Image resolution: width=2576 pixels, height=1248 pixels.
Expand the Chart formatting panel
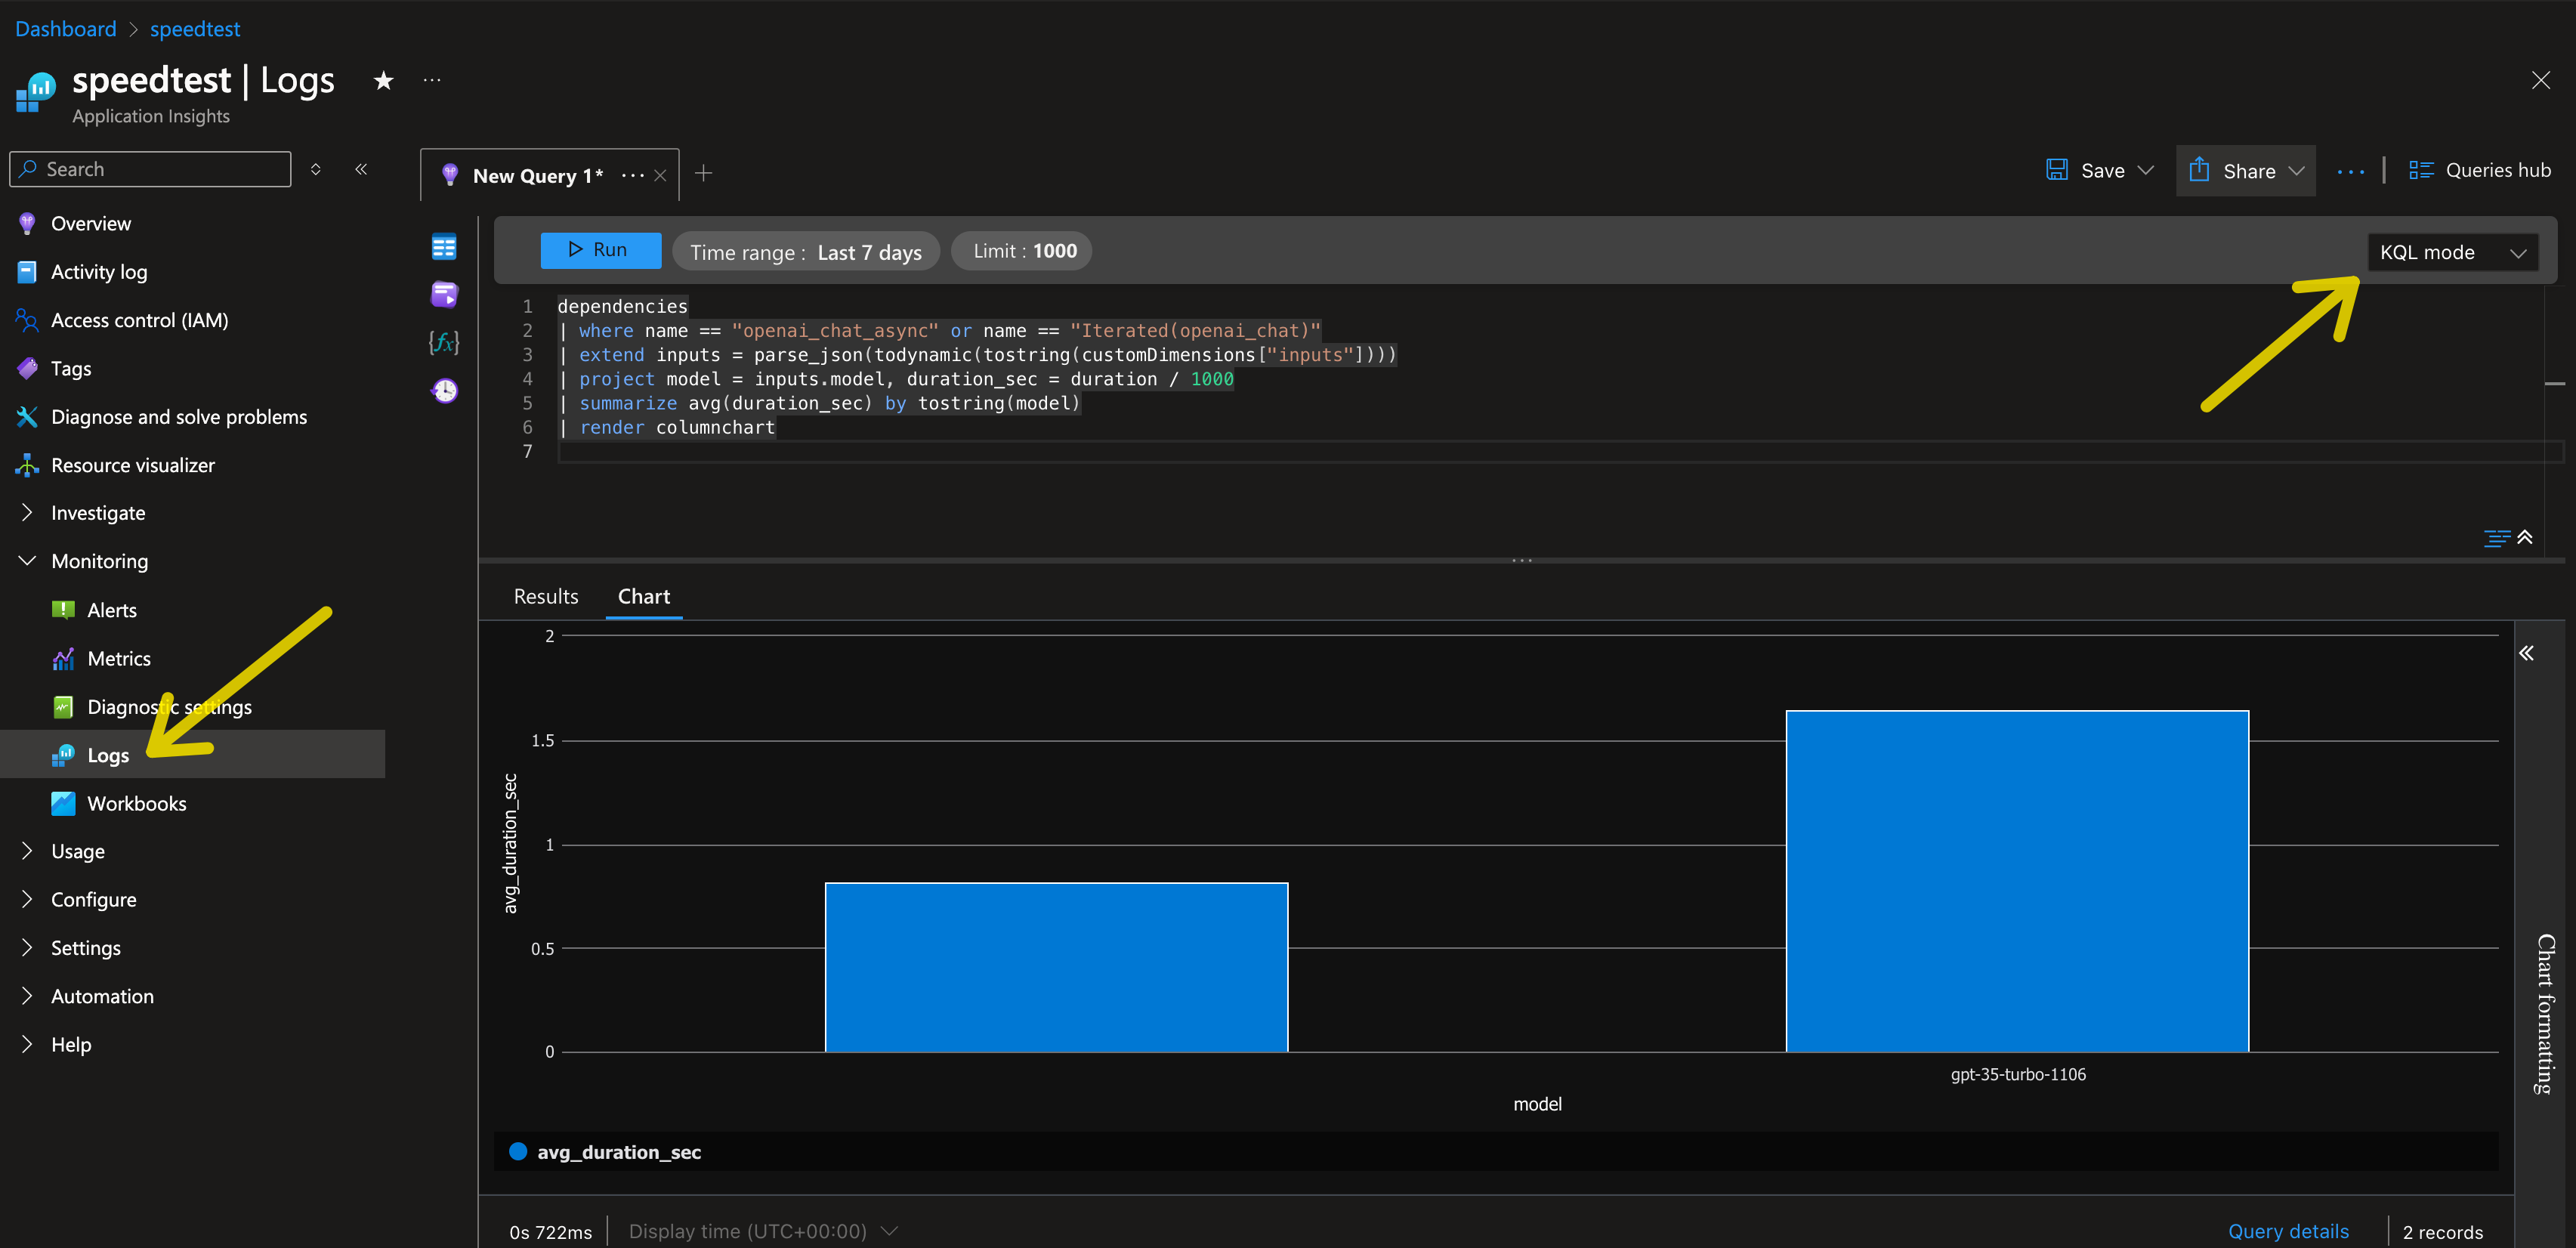coord(2526,653)
